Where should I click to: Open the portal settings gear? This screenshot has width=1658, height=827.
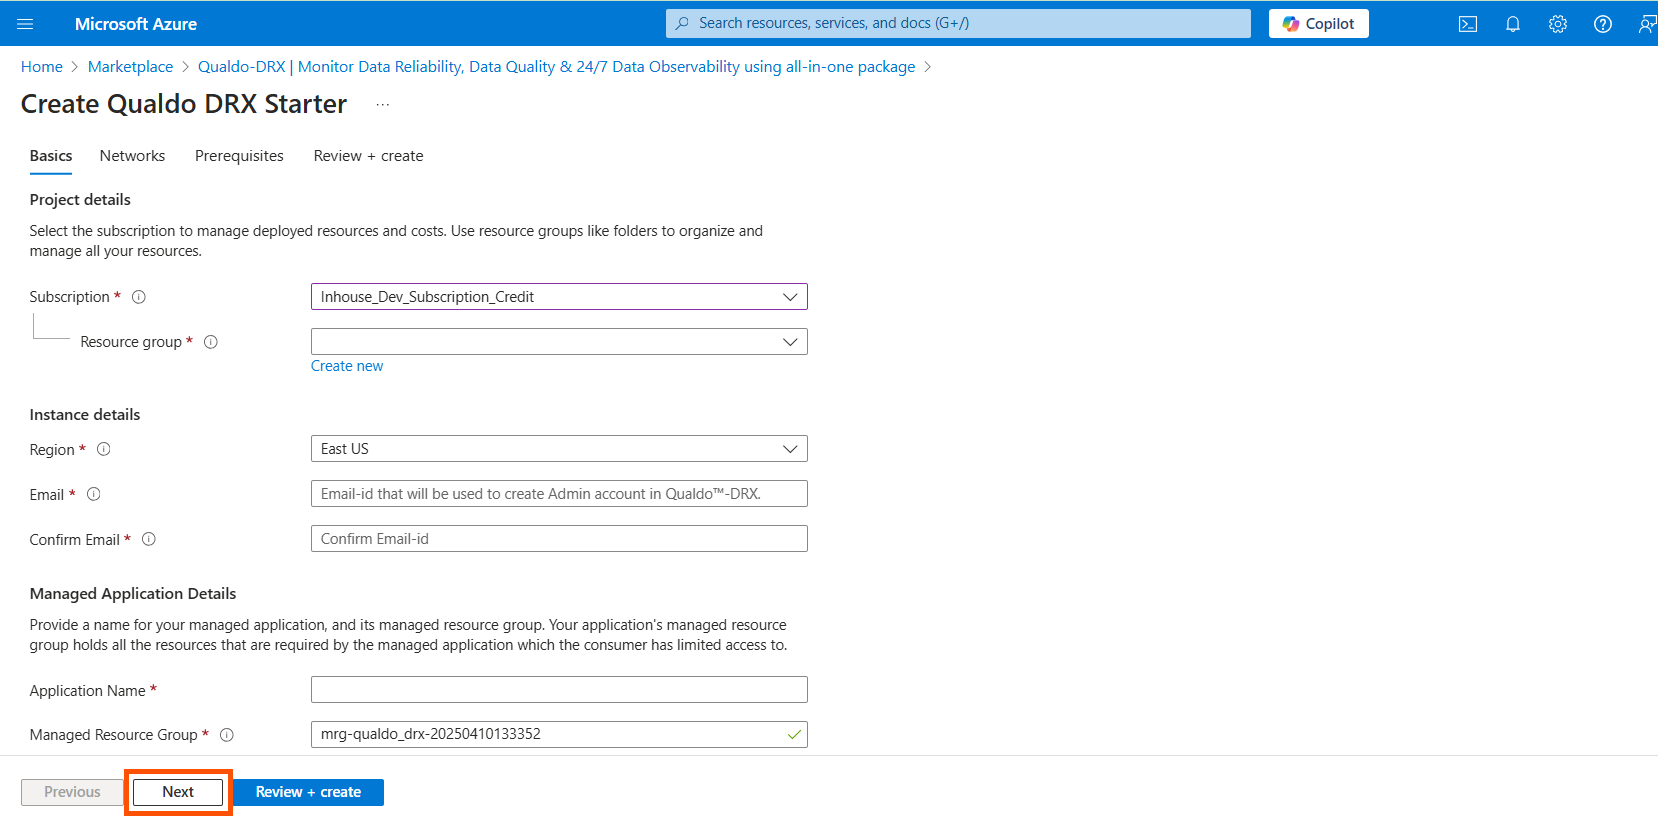(1558, 24)
